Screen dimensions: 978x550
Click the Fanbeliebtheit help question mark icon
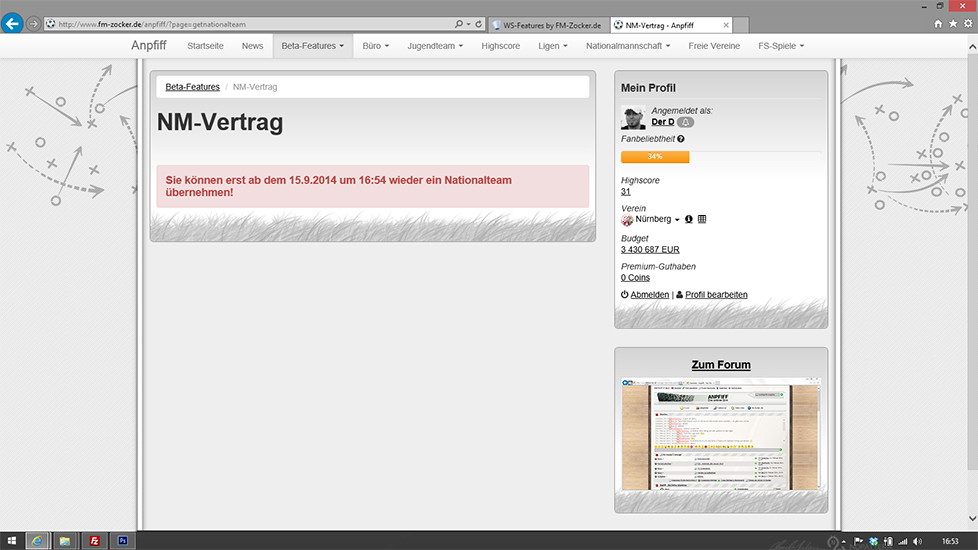click(x=681, y=139)
